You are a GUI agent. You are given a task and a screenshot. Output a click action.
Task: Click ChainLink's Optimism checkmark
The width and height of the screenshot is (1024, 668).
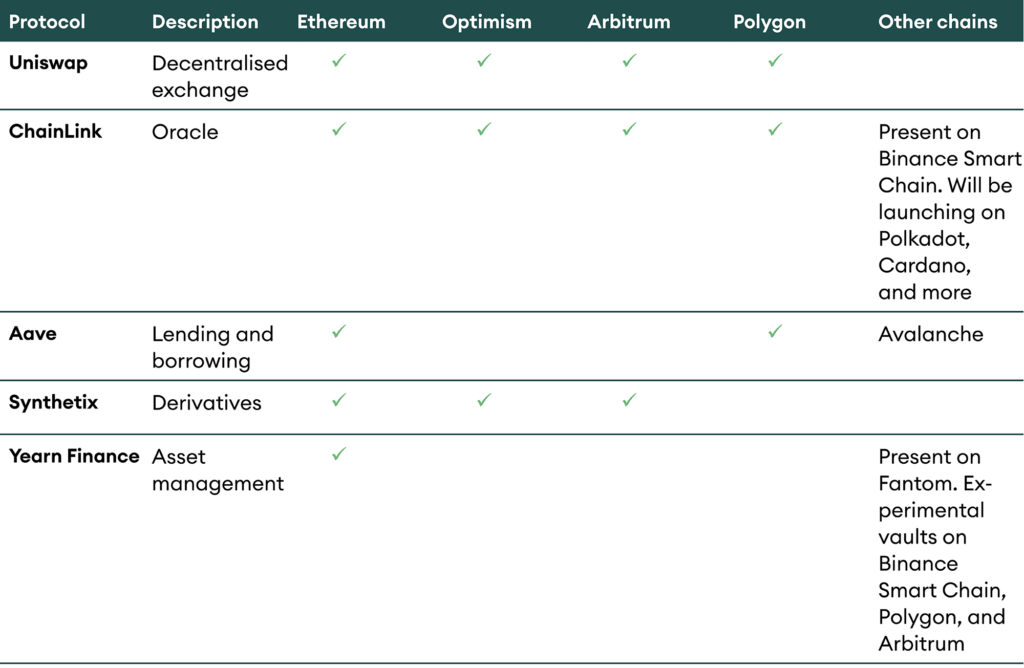(x=484, y=129)
